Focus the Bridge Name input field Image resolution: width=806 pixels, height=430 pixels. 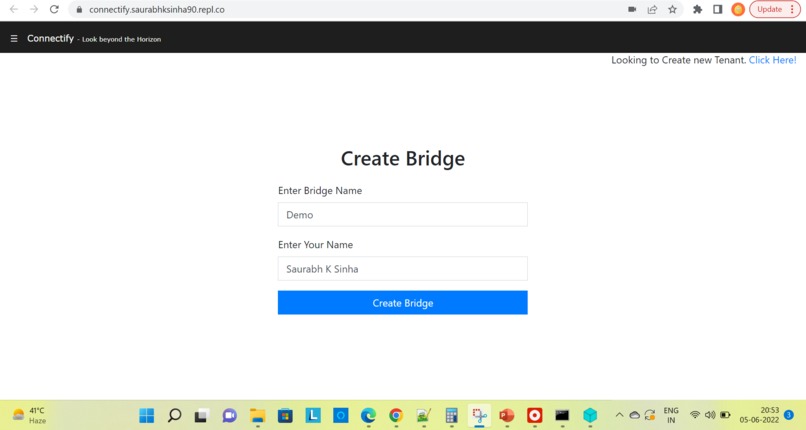(x=402, y=214)
